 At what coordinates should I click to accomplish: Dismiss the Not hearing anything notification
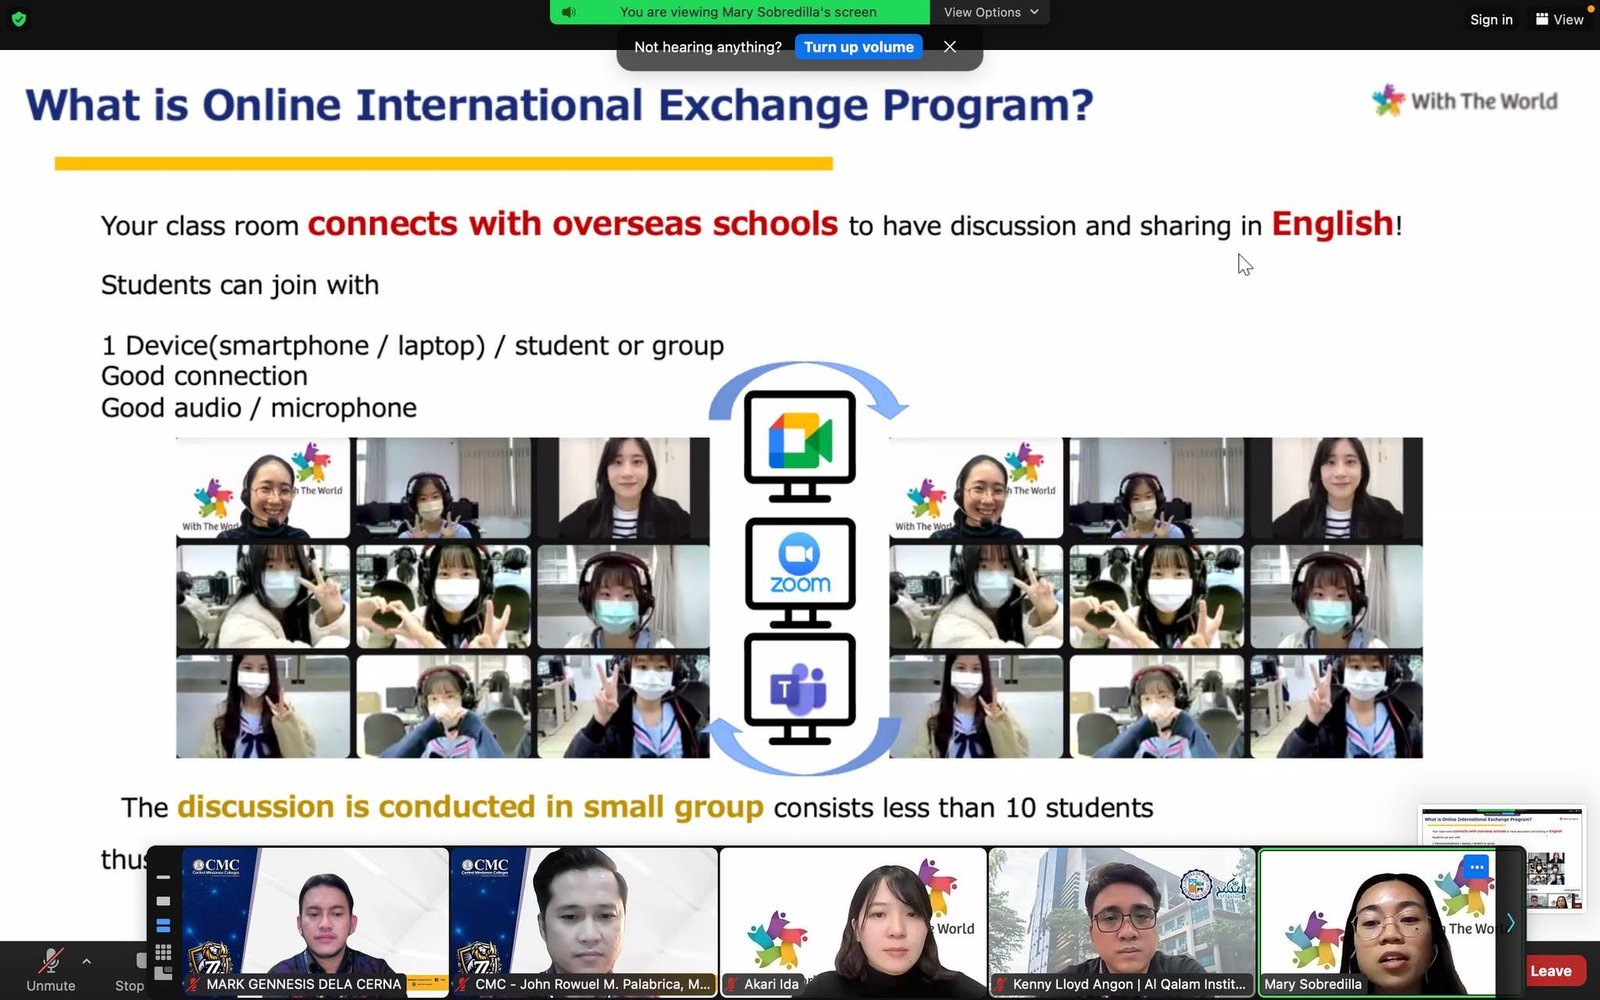click(x=950, y=47)
